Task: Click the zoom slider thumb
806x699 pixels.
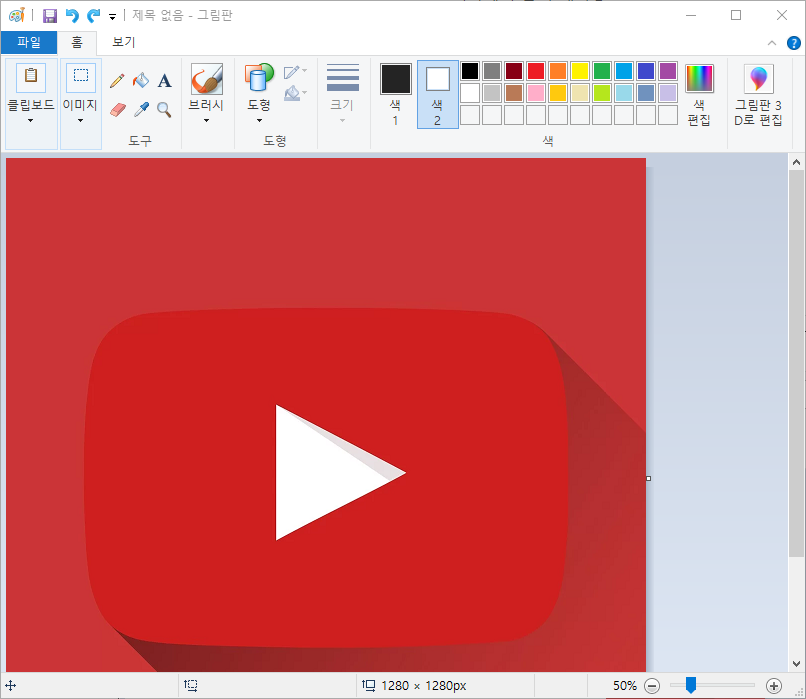Action: [691, 685]
